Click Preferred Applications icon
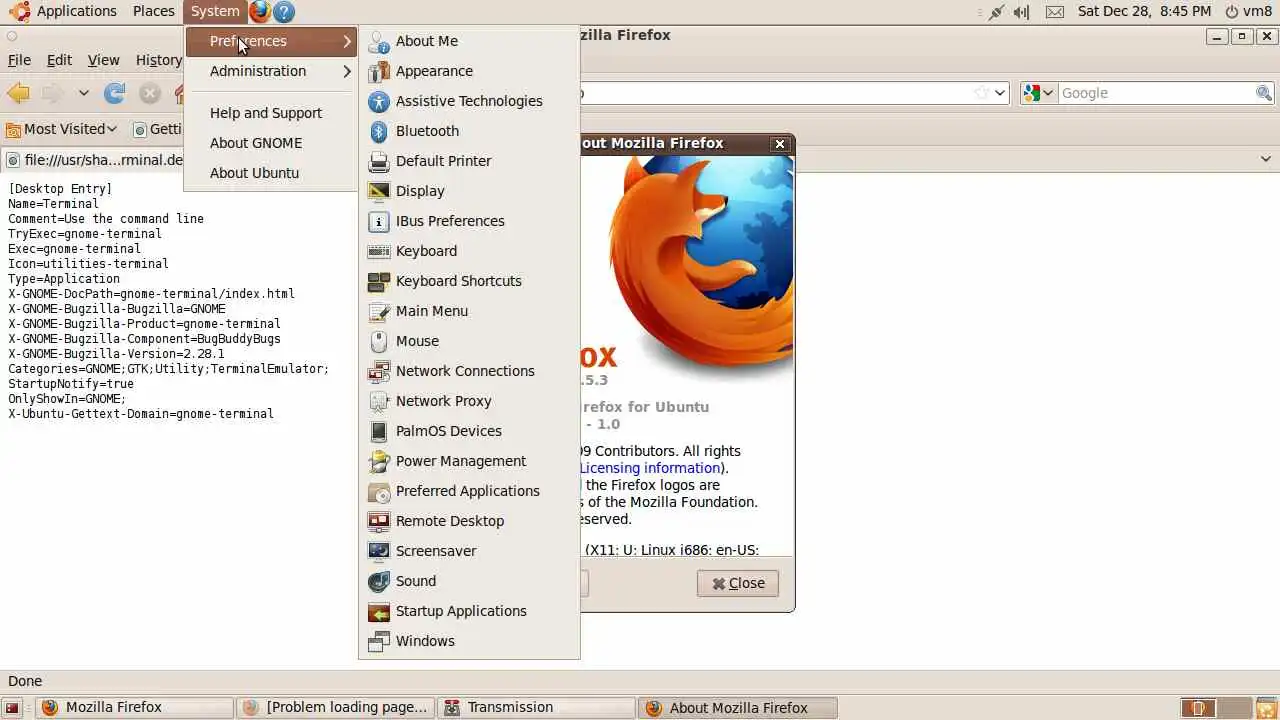Viewport: 1280px width, 720px height. point(379,491)
